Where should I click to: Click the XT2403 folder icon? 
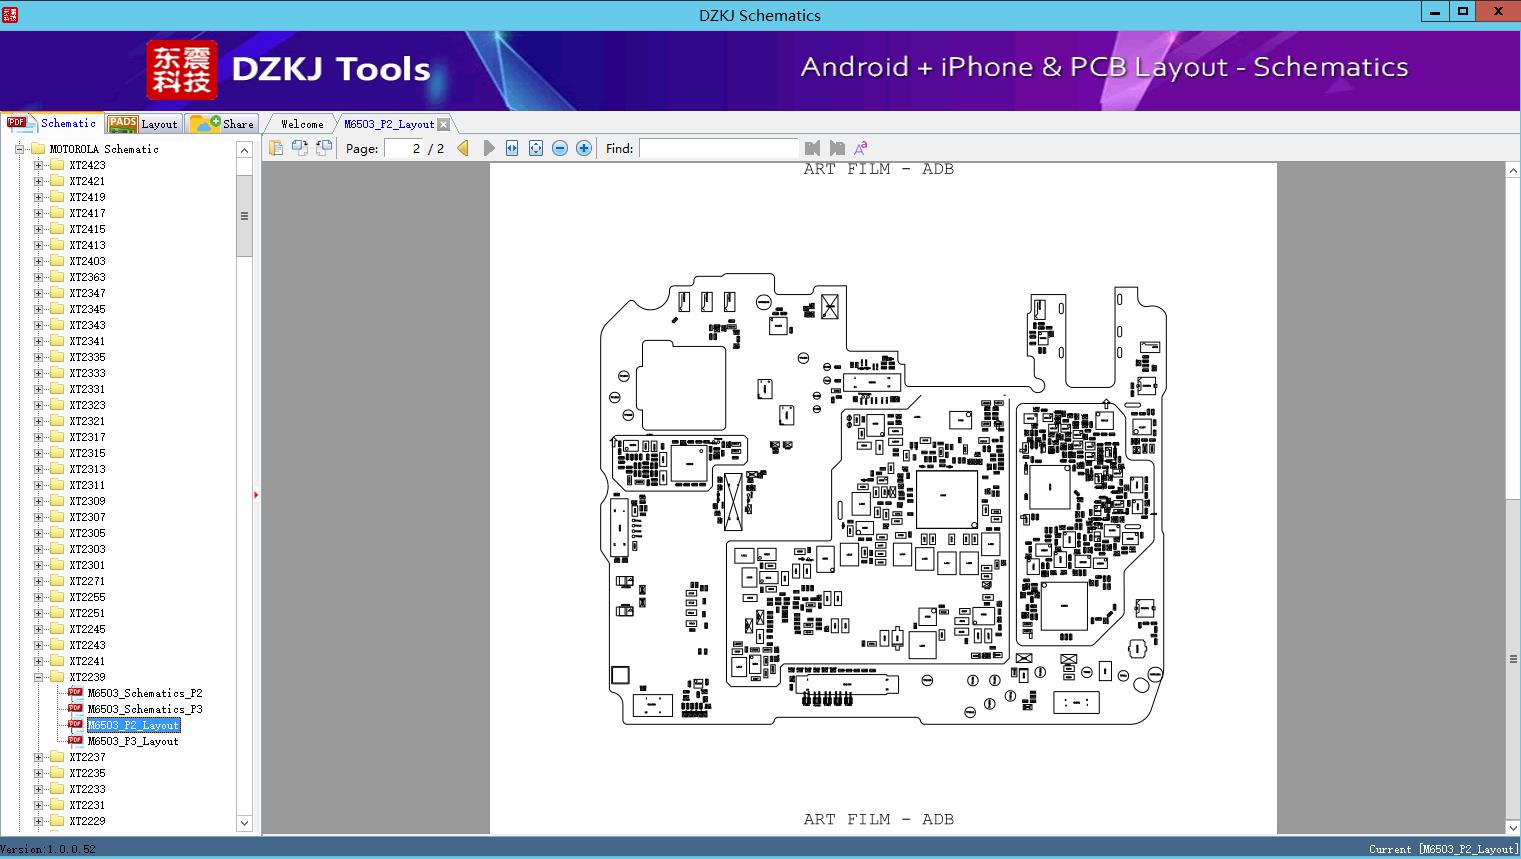[x=57, y=261]
